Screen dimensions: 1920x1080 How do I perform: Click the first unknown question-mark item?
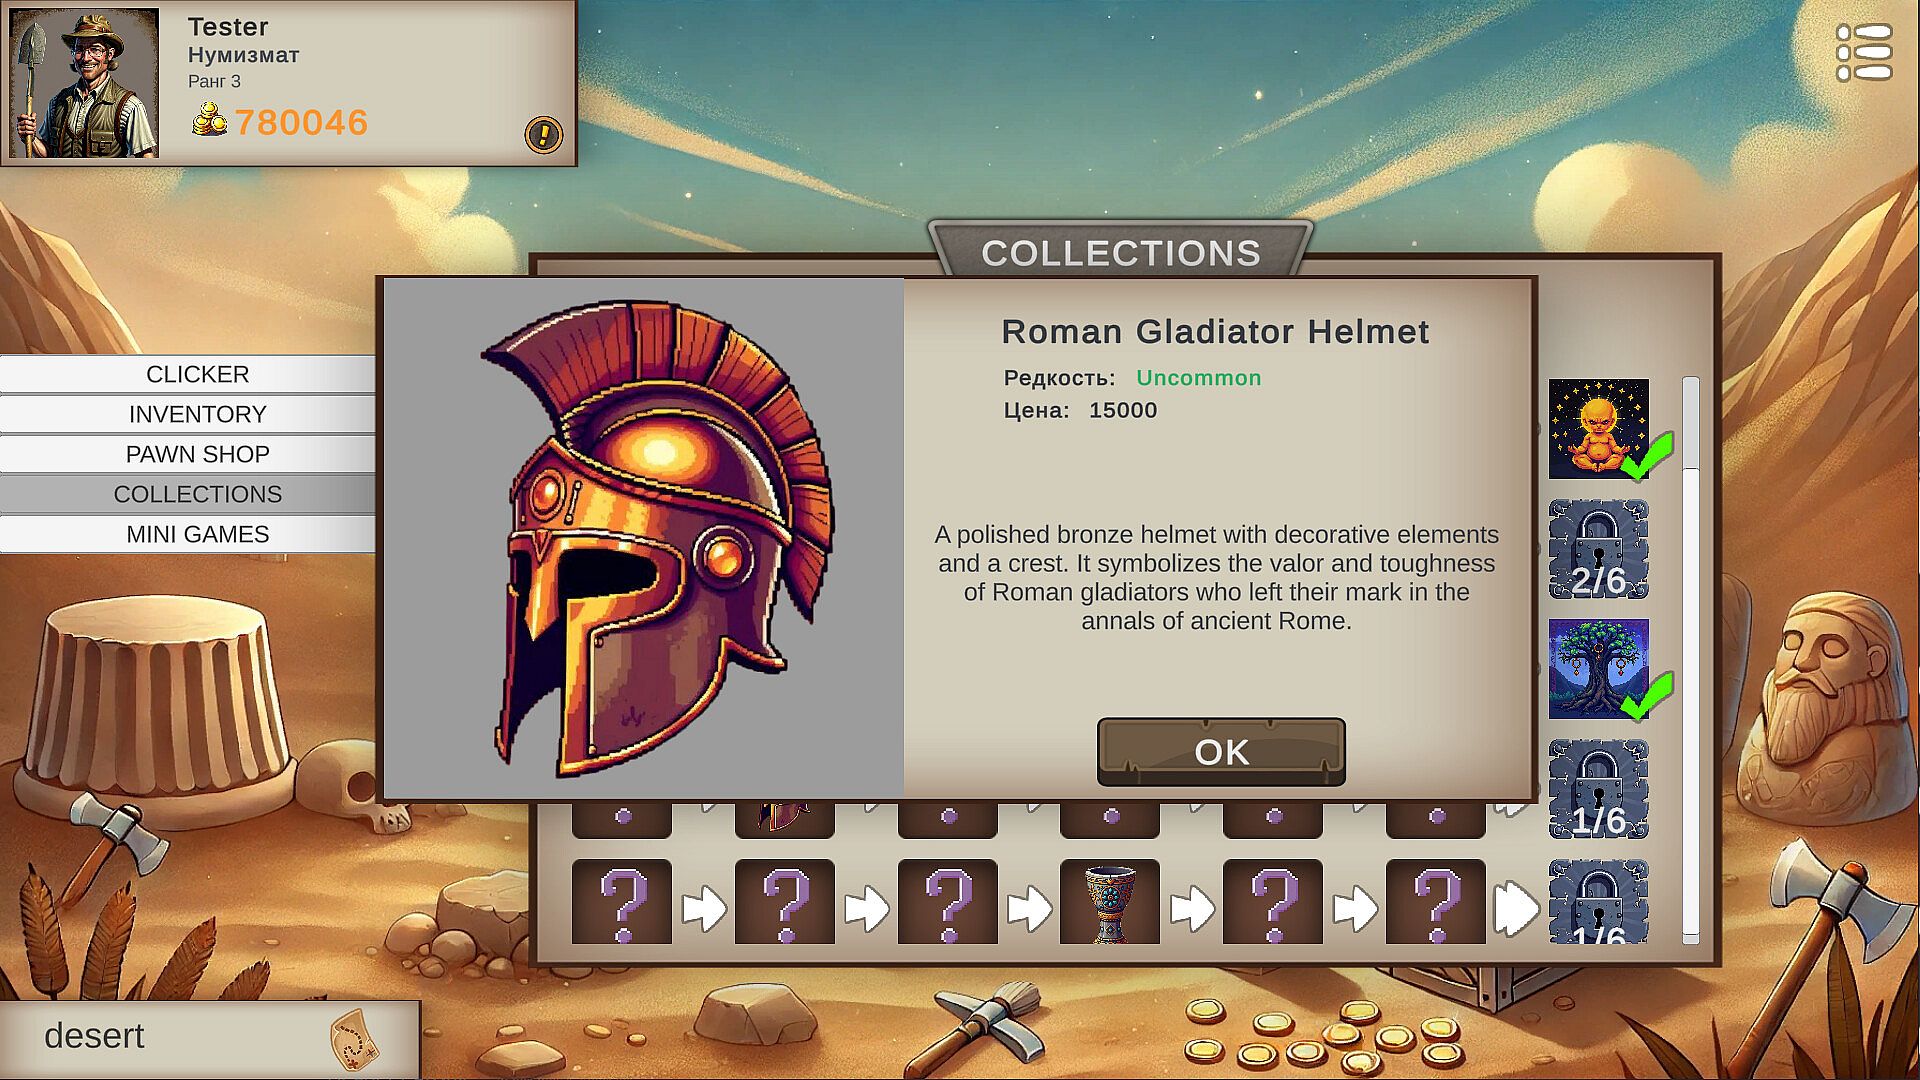point(622,902)
